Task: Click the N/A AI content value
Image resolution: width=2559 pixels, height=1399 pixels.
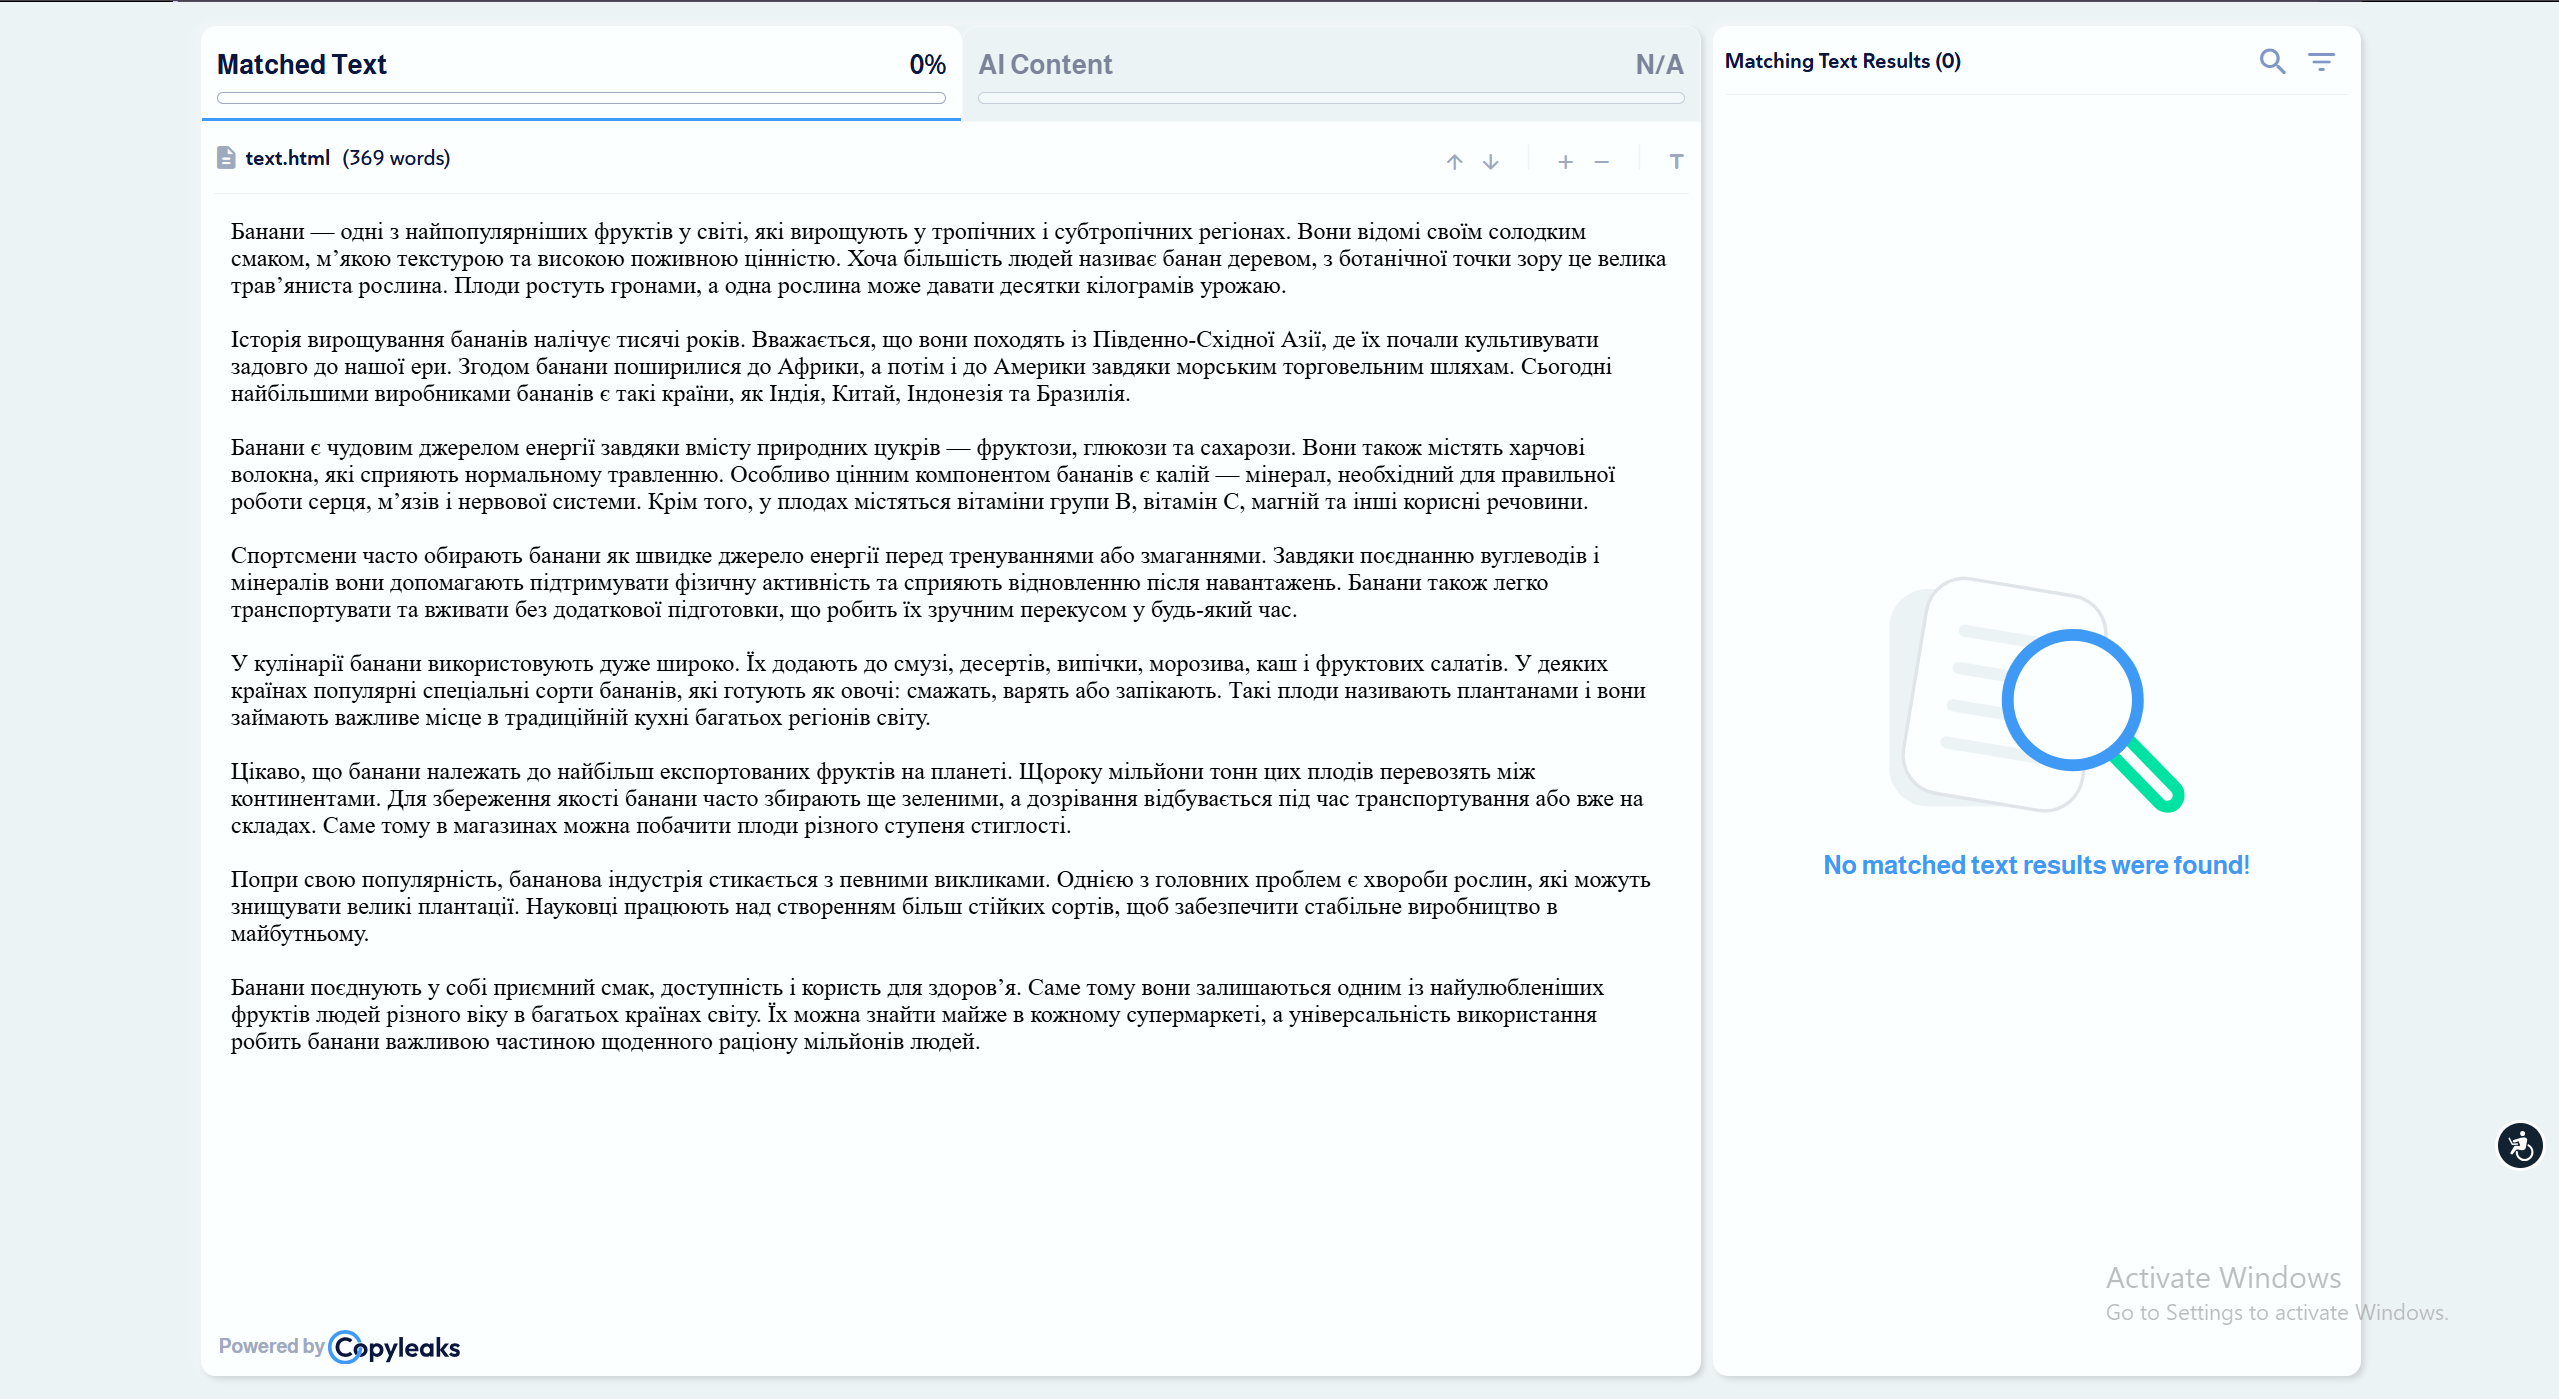Action: [x=1659, y=65]
